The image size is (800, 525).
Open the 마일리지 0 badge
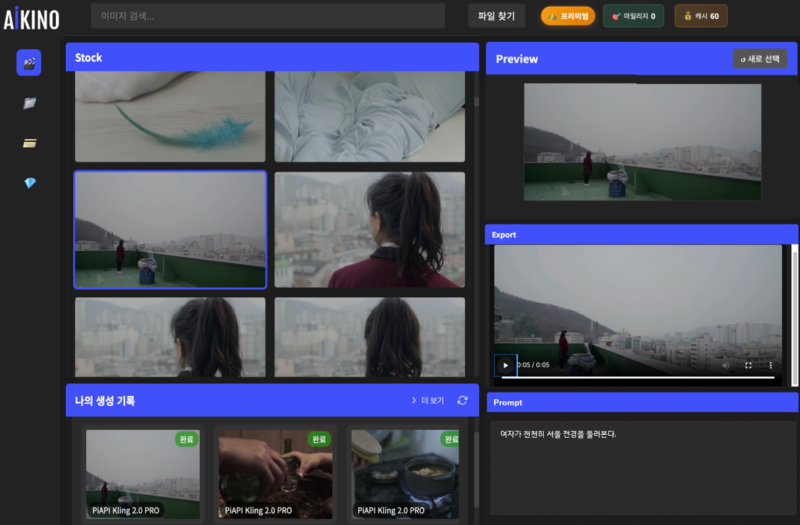tap(634, 16)
